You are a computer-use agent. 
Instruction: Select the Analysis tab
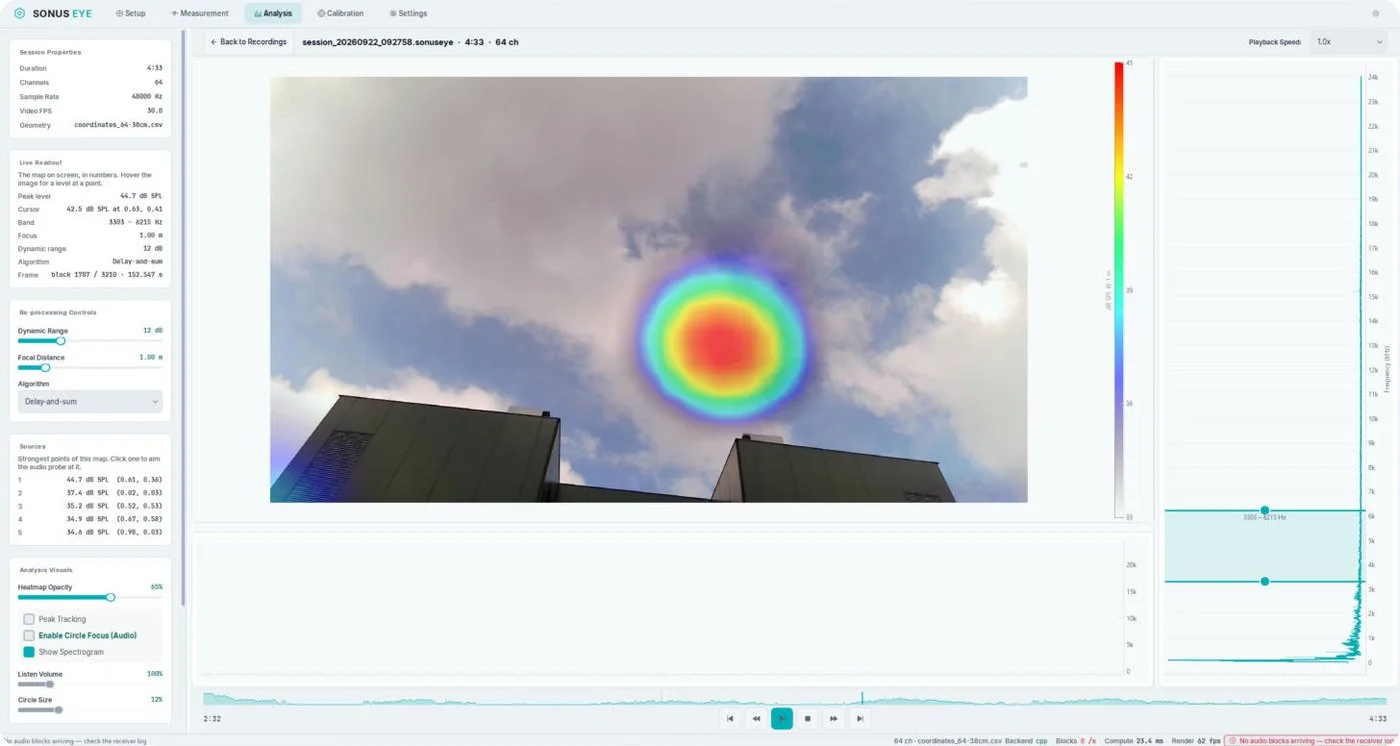273,14
